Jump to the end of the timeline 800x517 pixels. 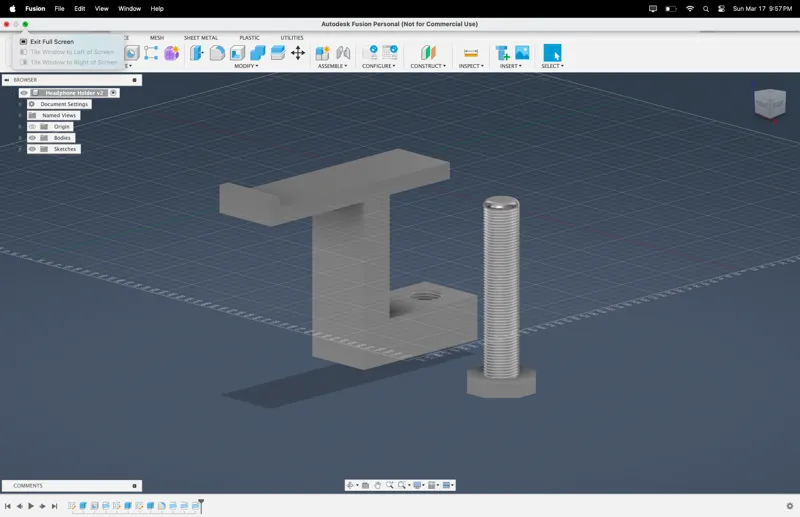click(x=54, y=506)
